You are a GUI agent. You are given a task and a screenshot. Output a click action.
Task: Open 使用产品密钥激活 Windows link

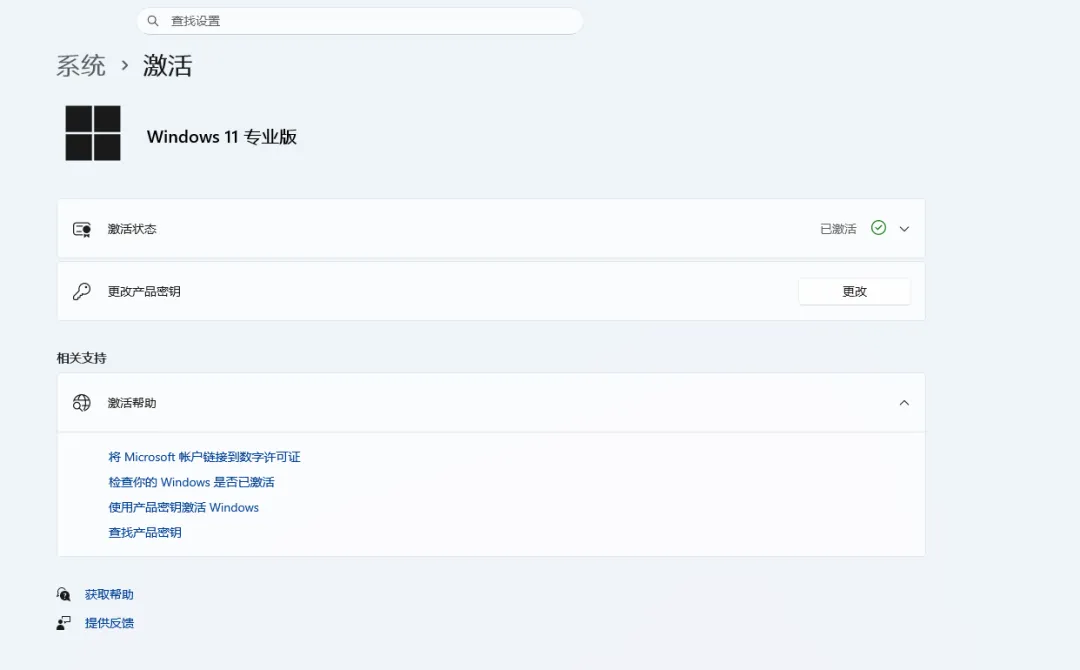click(x=184, y=507)
